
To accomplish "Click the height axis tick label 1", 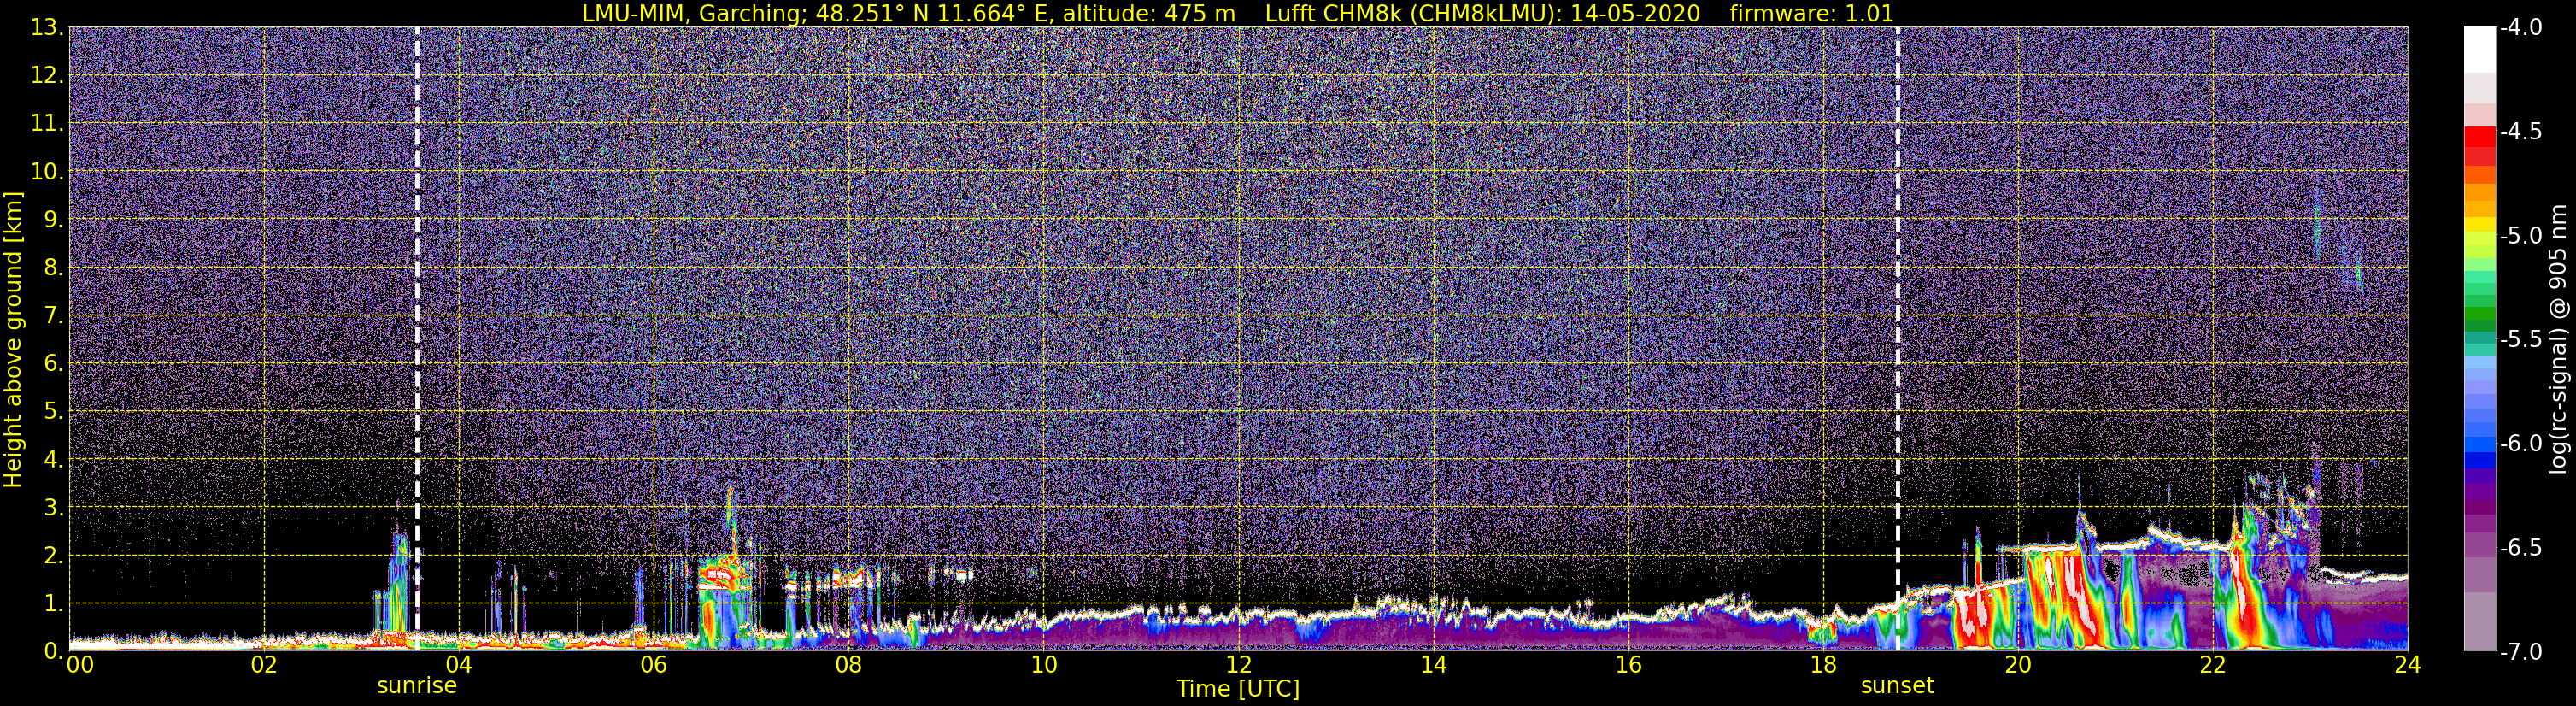I will 53,604.
